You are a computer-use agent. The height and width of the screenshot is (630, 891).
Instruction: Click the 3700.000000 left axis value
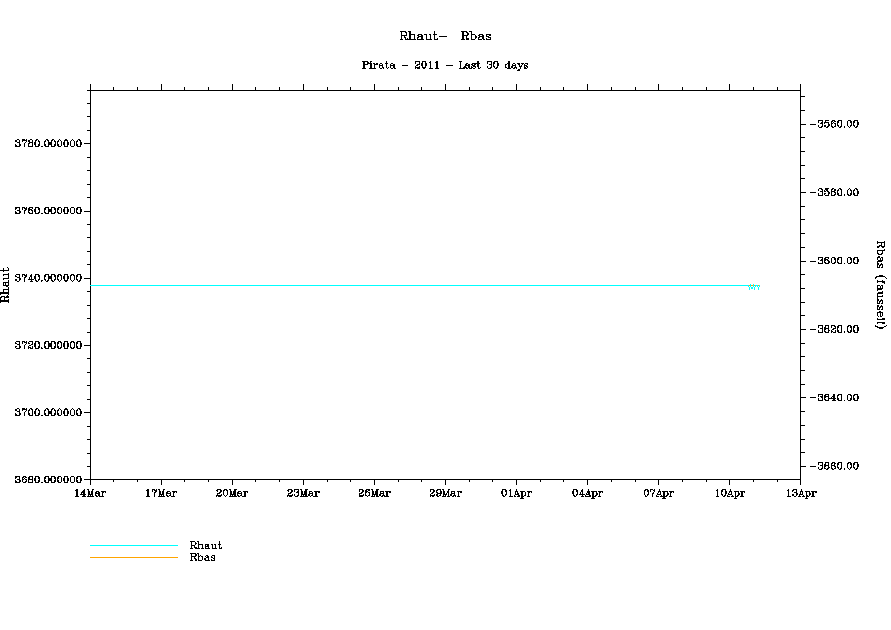(47, 412)
